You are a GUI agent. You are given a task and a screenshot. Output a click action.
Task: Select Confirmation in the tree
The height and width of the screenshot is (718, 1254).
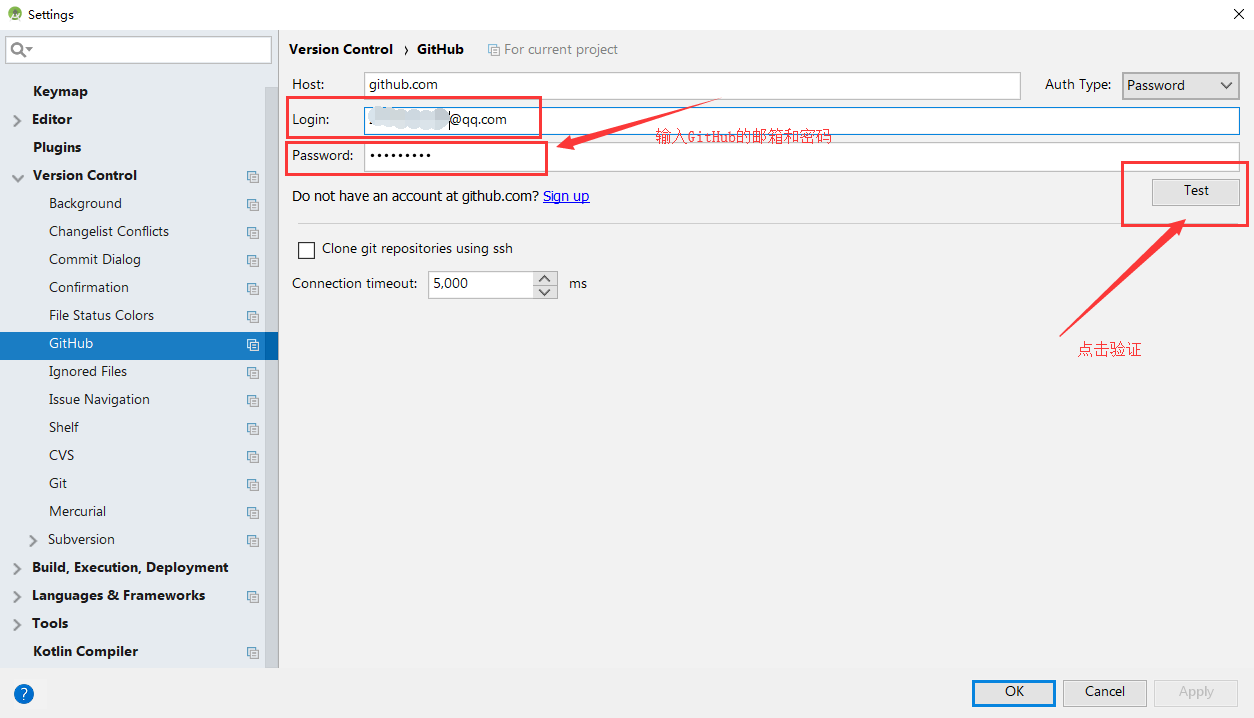pos(89,287)
